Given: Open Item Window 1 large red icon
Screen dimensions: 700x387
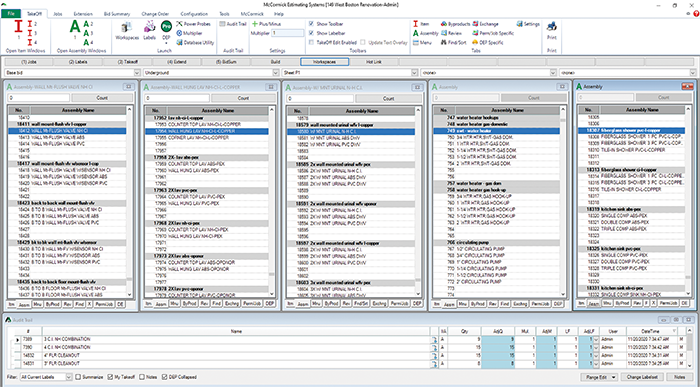Looking at the screenshot, I should 18,27.
